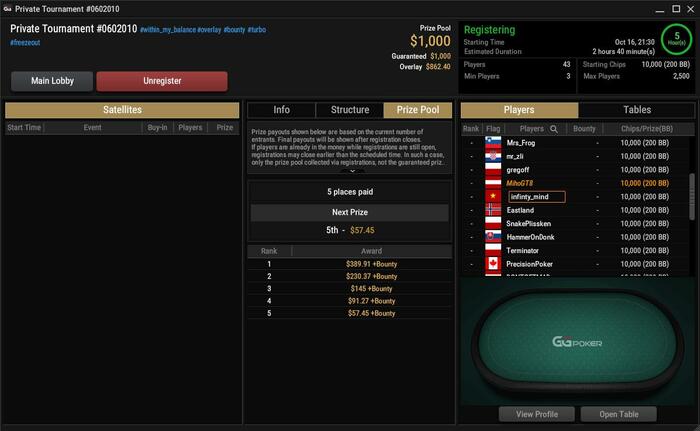Click the Canada flag beside PrecisionPoker
This screenshot has width=700, height=431.
pyautogui.click(x=493, y=264)
